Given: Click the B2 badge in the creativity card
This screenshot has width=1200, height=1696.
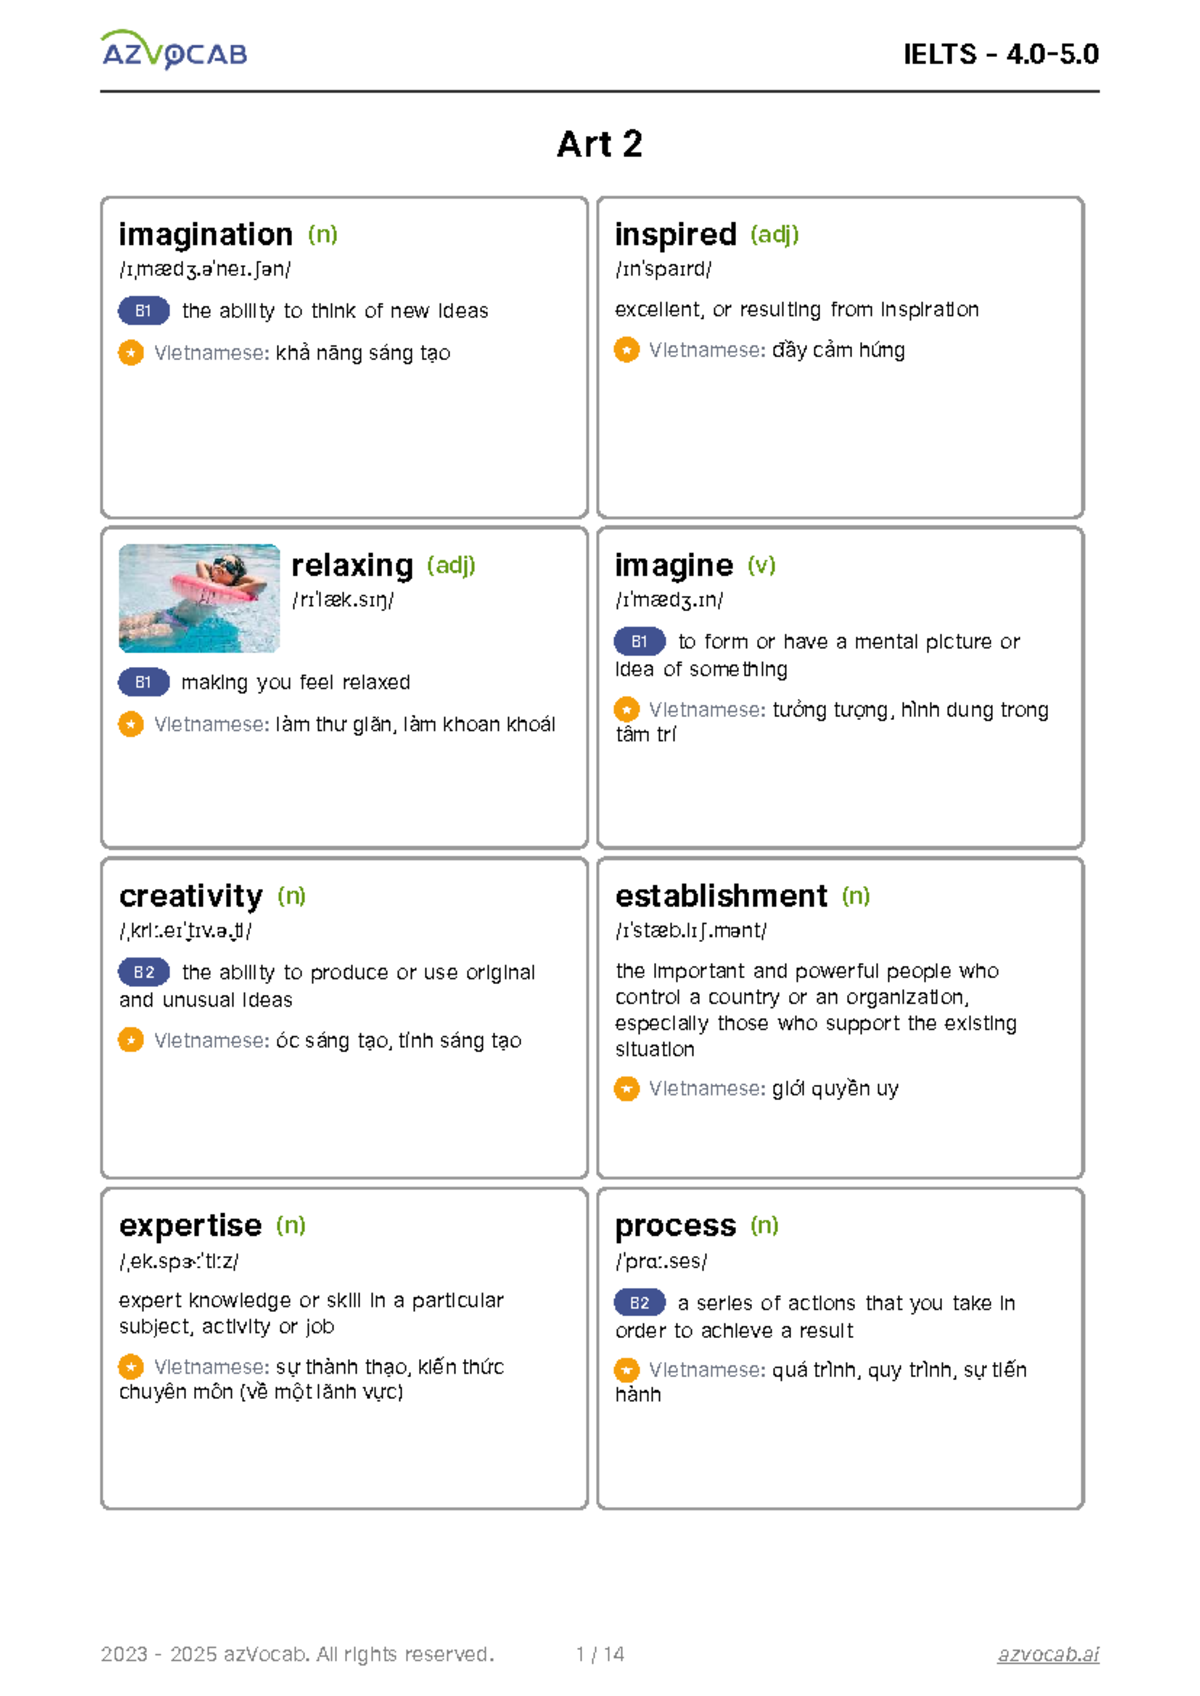Looking at the screenshot, I should click(x=144, y=972).
